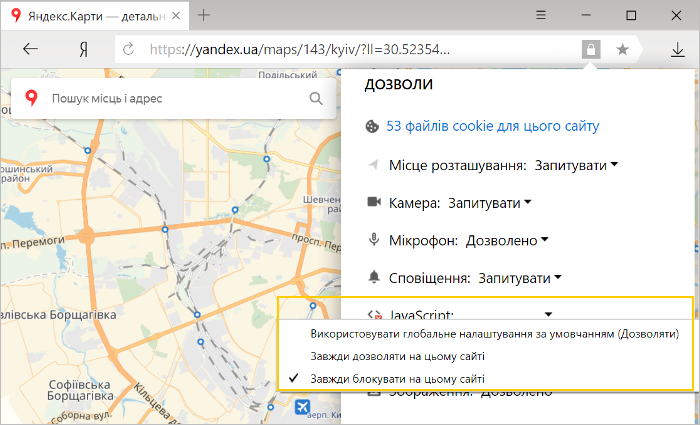Image resolution: width=700 pixels, height=425 pixels.
Task: Open the Yandex home button (Я)
Action: pyautogui.click(x=83, y=50)
